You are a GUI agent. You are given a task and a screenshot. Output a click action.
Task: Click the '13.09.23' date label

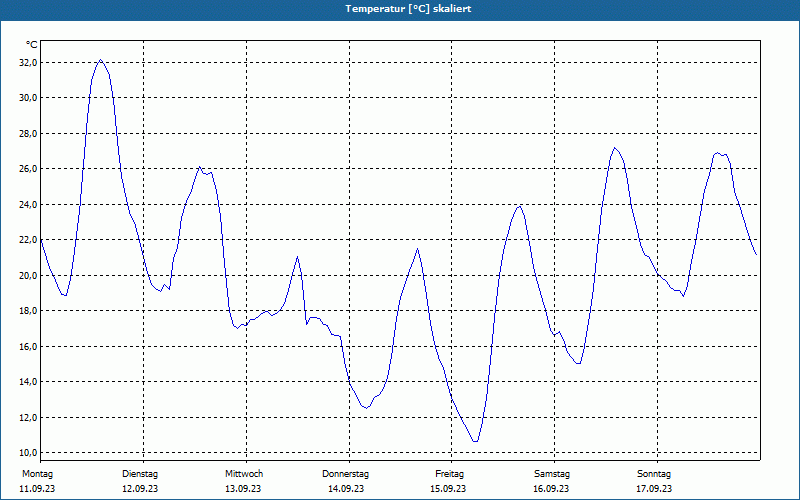[243, 489]
